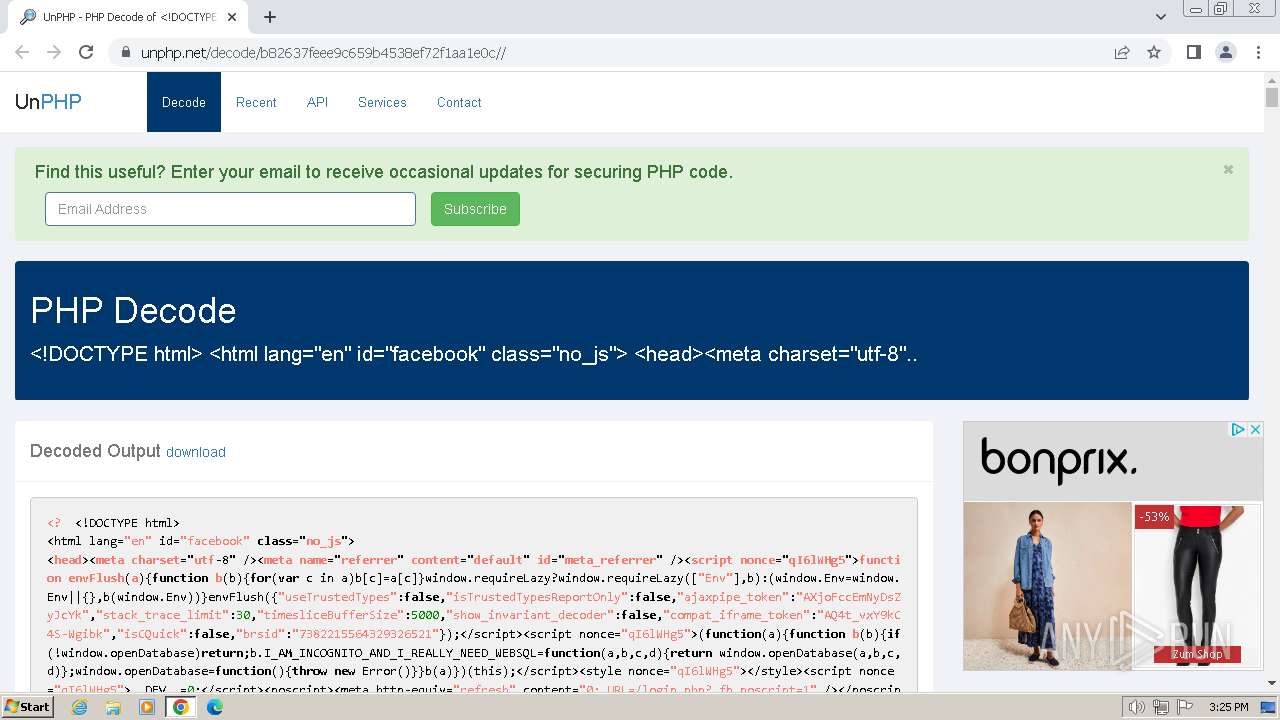Dismiss the email signup banner
The image size is (1280, 720).
[x=1228, y=169]
